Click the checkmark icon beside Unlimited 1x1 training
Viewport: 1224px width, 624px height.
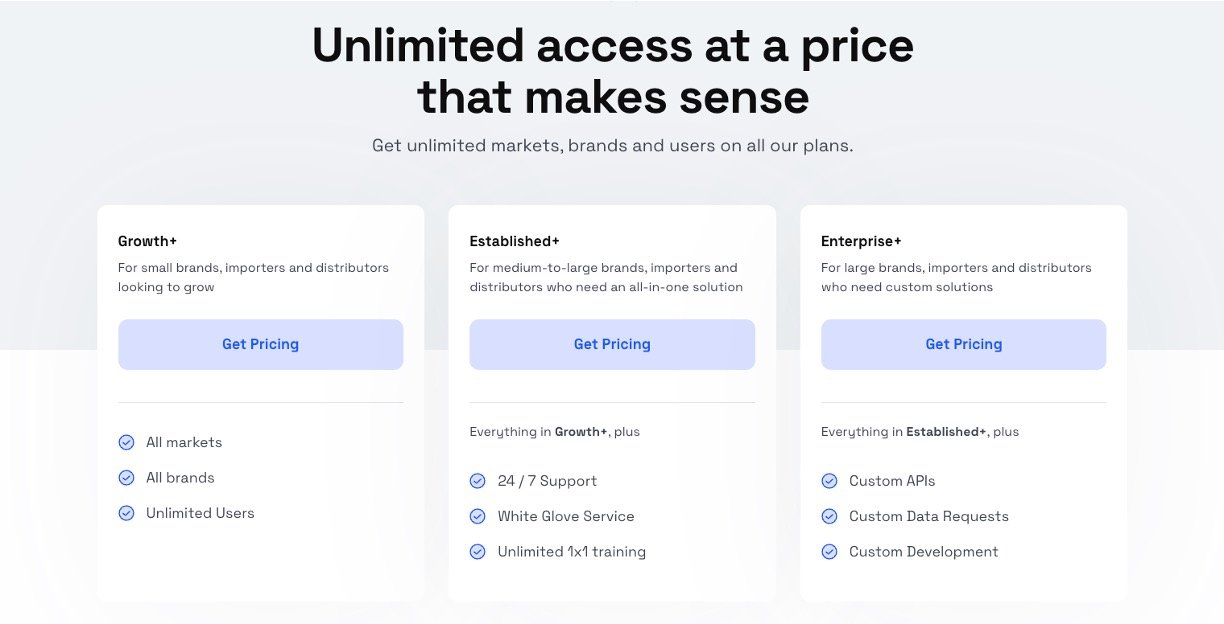coord(478,551)
